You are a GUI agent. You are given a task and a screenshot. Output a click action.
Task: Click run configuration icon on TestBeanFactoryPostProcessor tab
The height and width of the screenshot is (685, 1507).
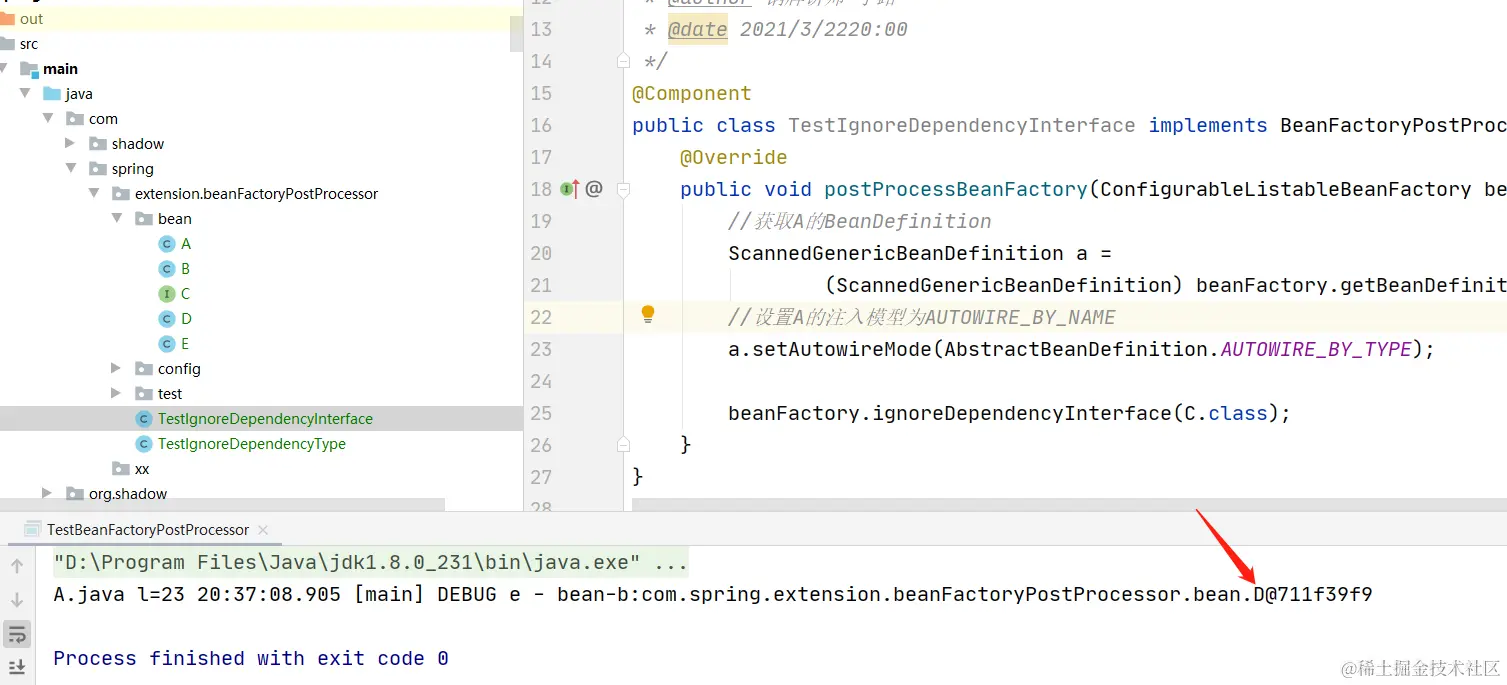pos(33,530)
